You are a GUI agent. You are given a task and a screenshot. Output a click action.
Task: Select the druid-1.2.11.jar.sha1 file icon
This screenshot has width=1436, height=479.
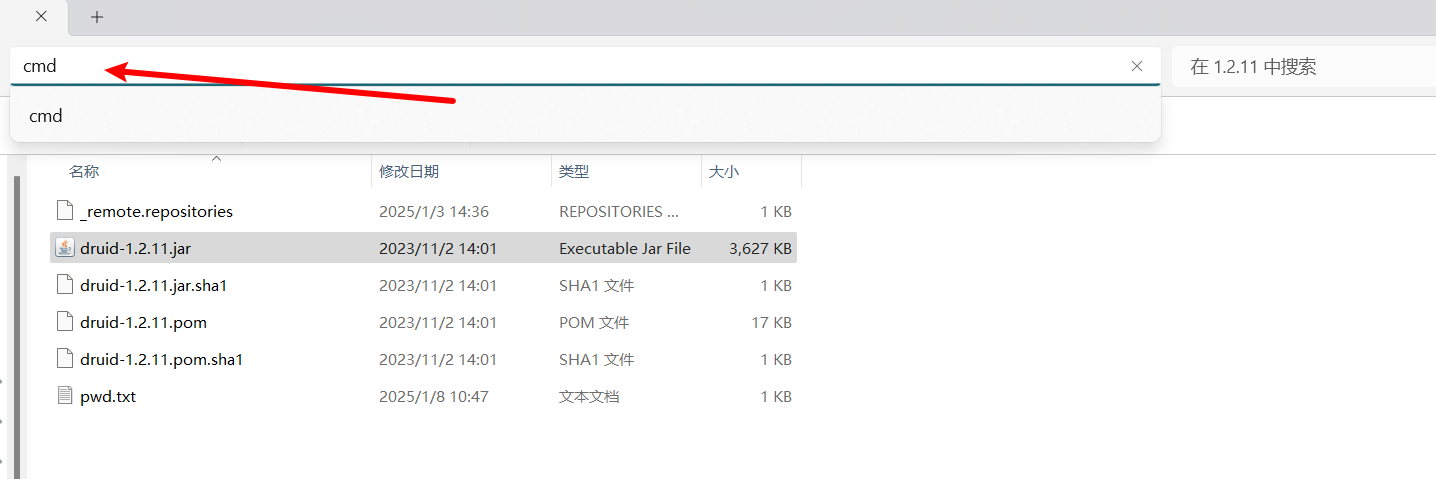(x=65, y=285)
